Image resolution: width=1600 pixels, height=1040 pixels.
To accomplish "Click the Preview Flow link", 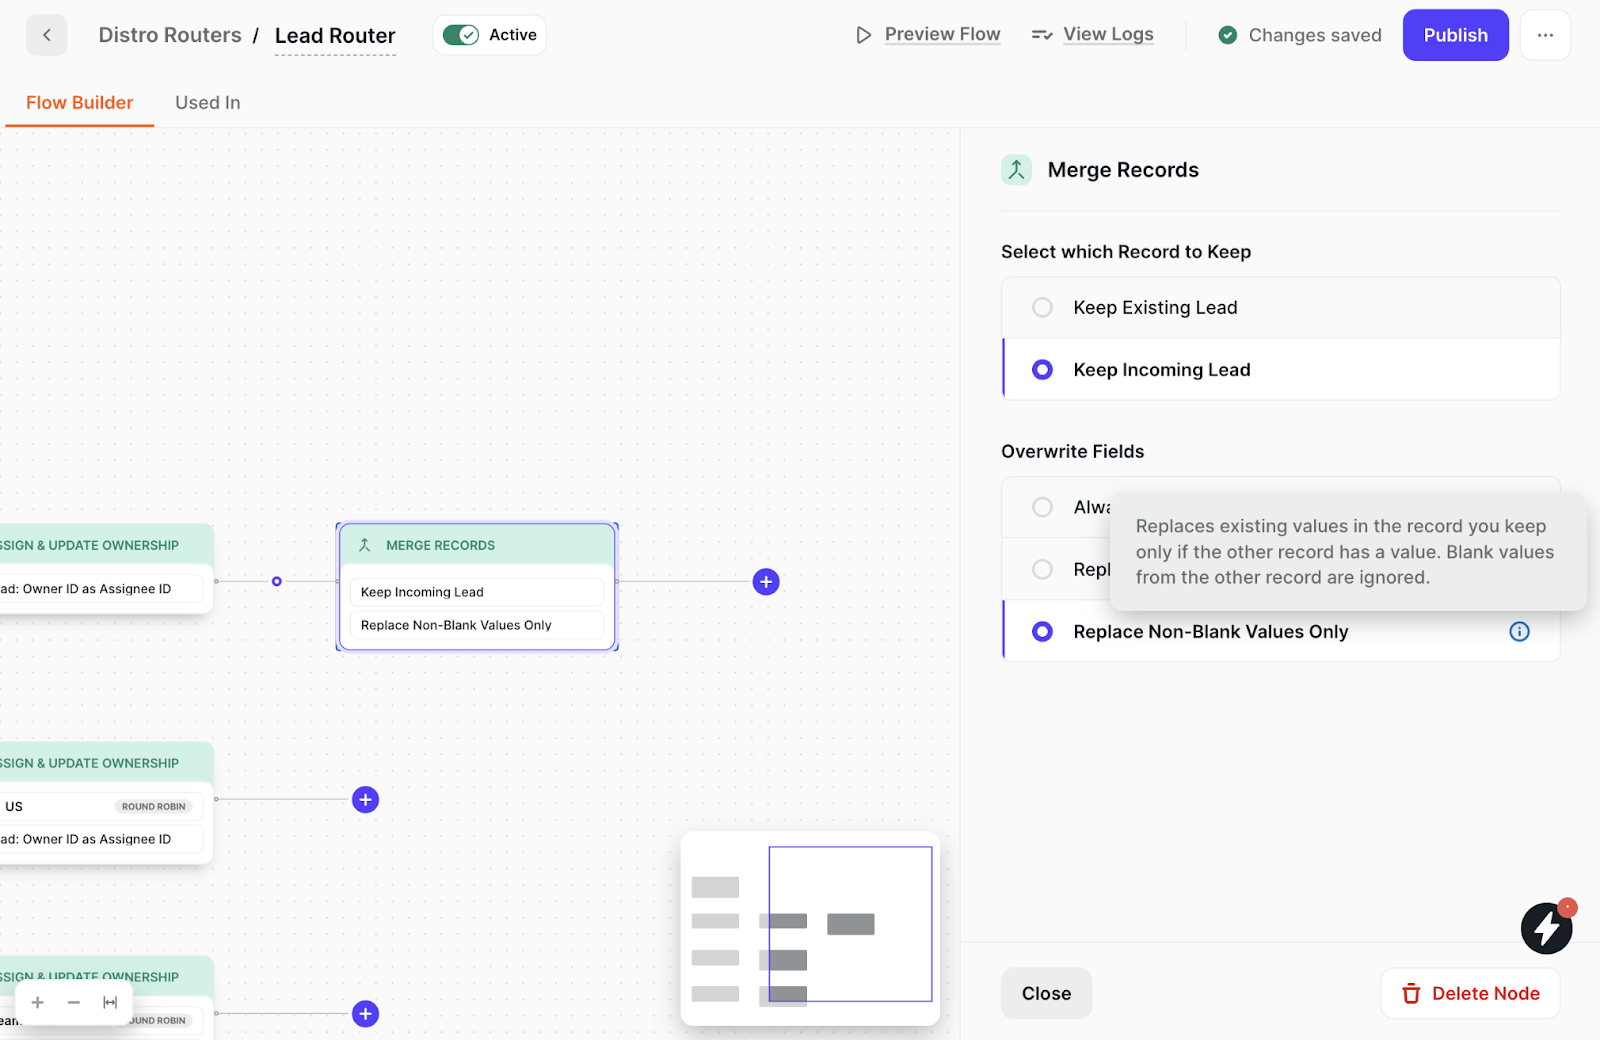I will point(941,35).
